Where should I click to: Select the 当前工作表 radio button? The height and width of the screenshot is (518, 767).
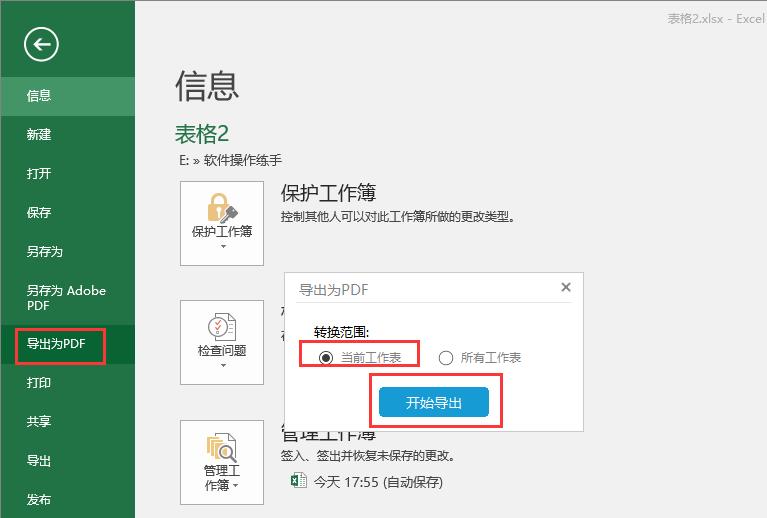click(326, 357)
